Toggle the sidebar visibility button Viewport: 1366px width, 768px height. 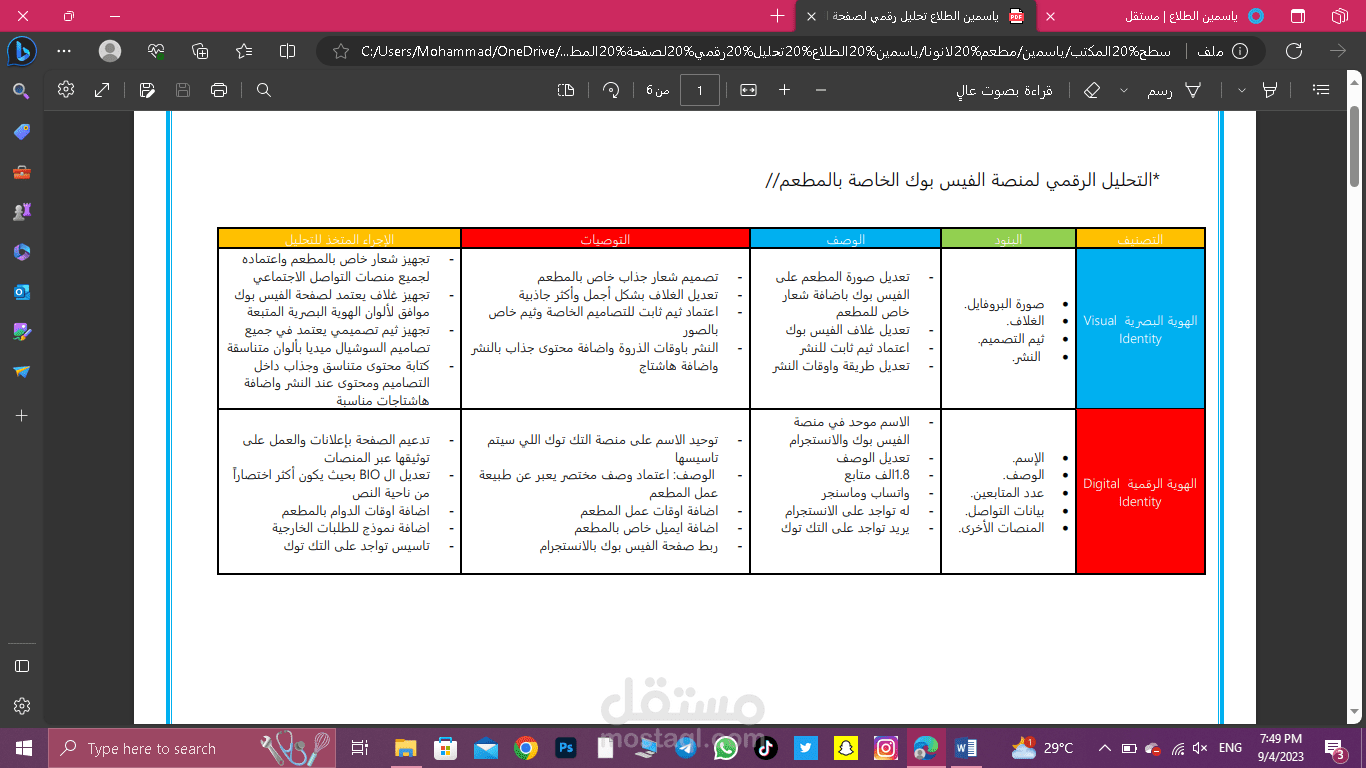pos(21,666)
